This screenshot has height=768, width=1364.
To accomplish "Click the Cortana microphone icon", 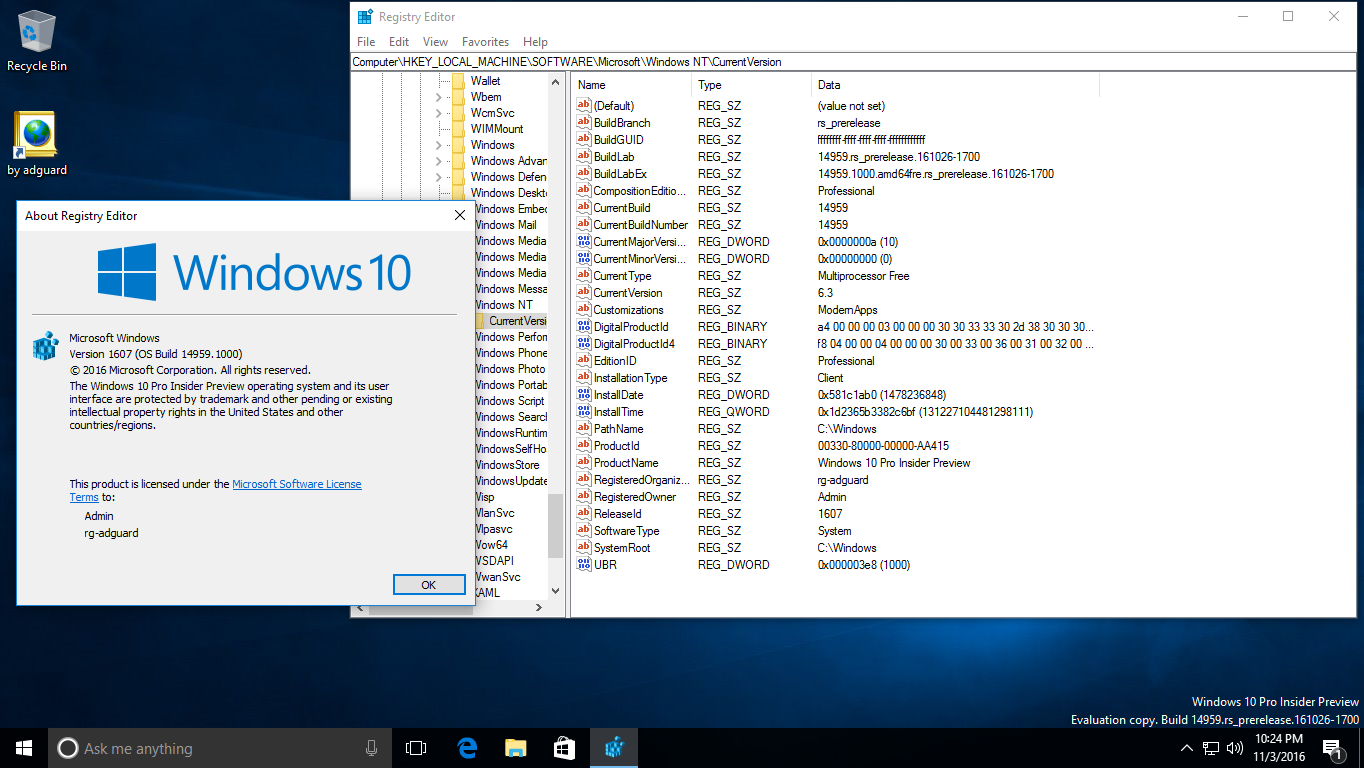I will click(x=371, y=748).
